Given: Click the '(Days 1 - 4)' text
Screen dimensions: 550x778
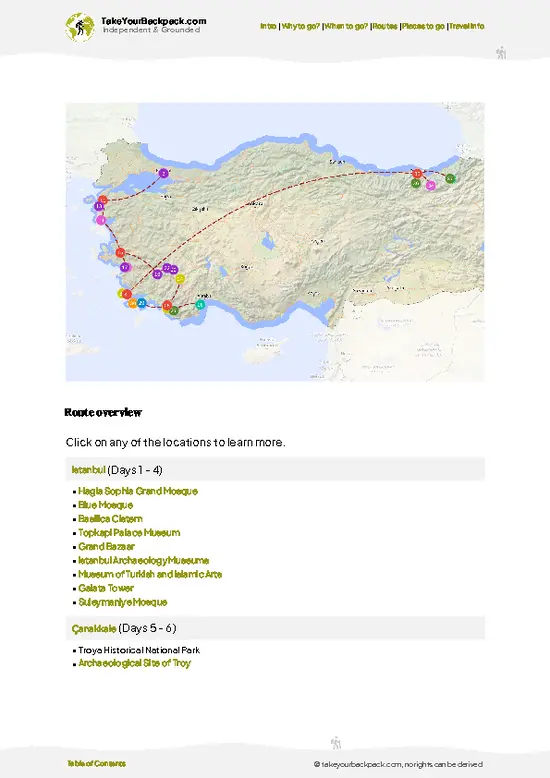Looking at the screenshot, I should click(135, 470).
